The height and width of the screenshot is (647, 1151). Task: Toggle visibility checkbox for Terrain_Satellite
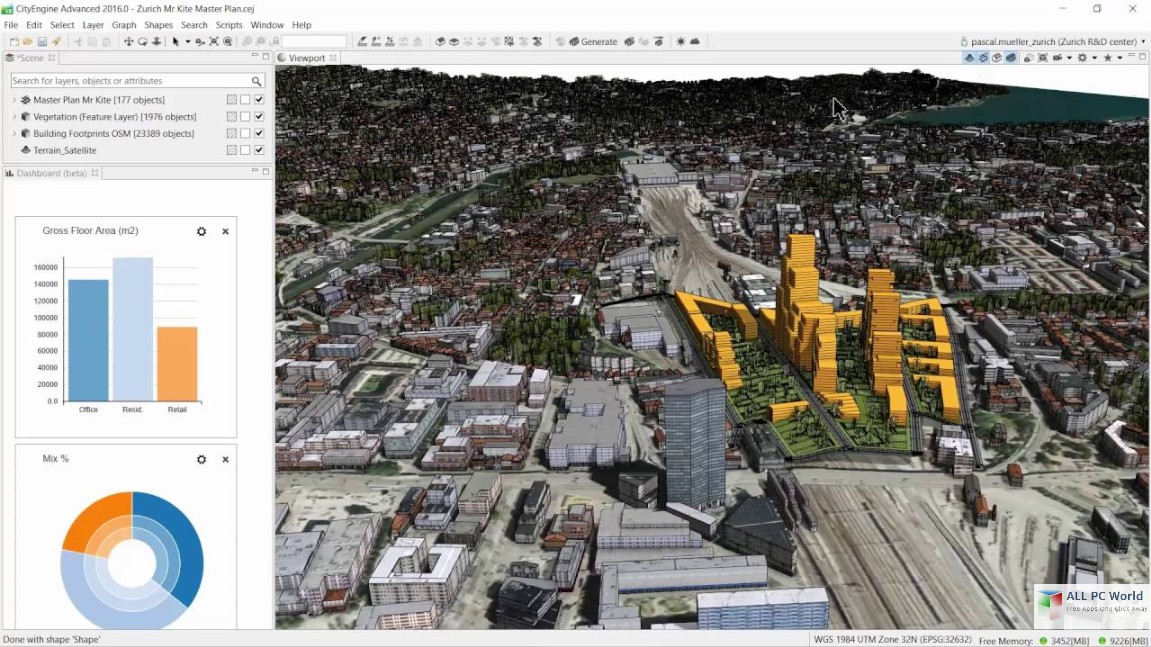tap(259, 151)
